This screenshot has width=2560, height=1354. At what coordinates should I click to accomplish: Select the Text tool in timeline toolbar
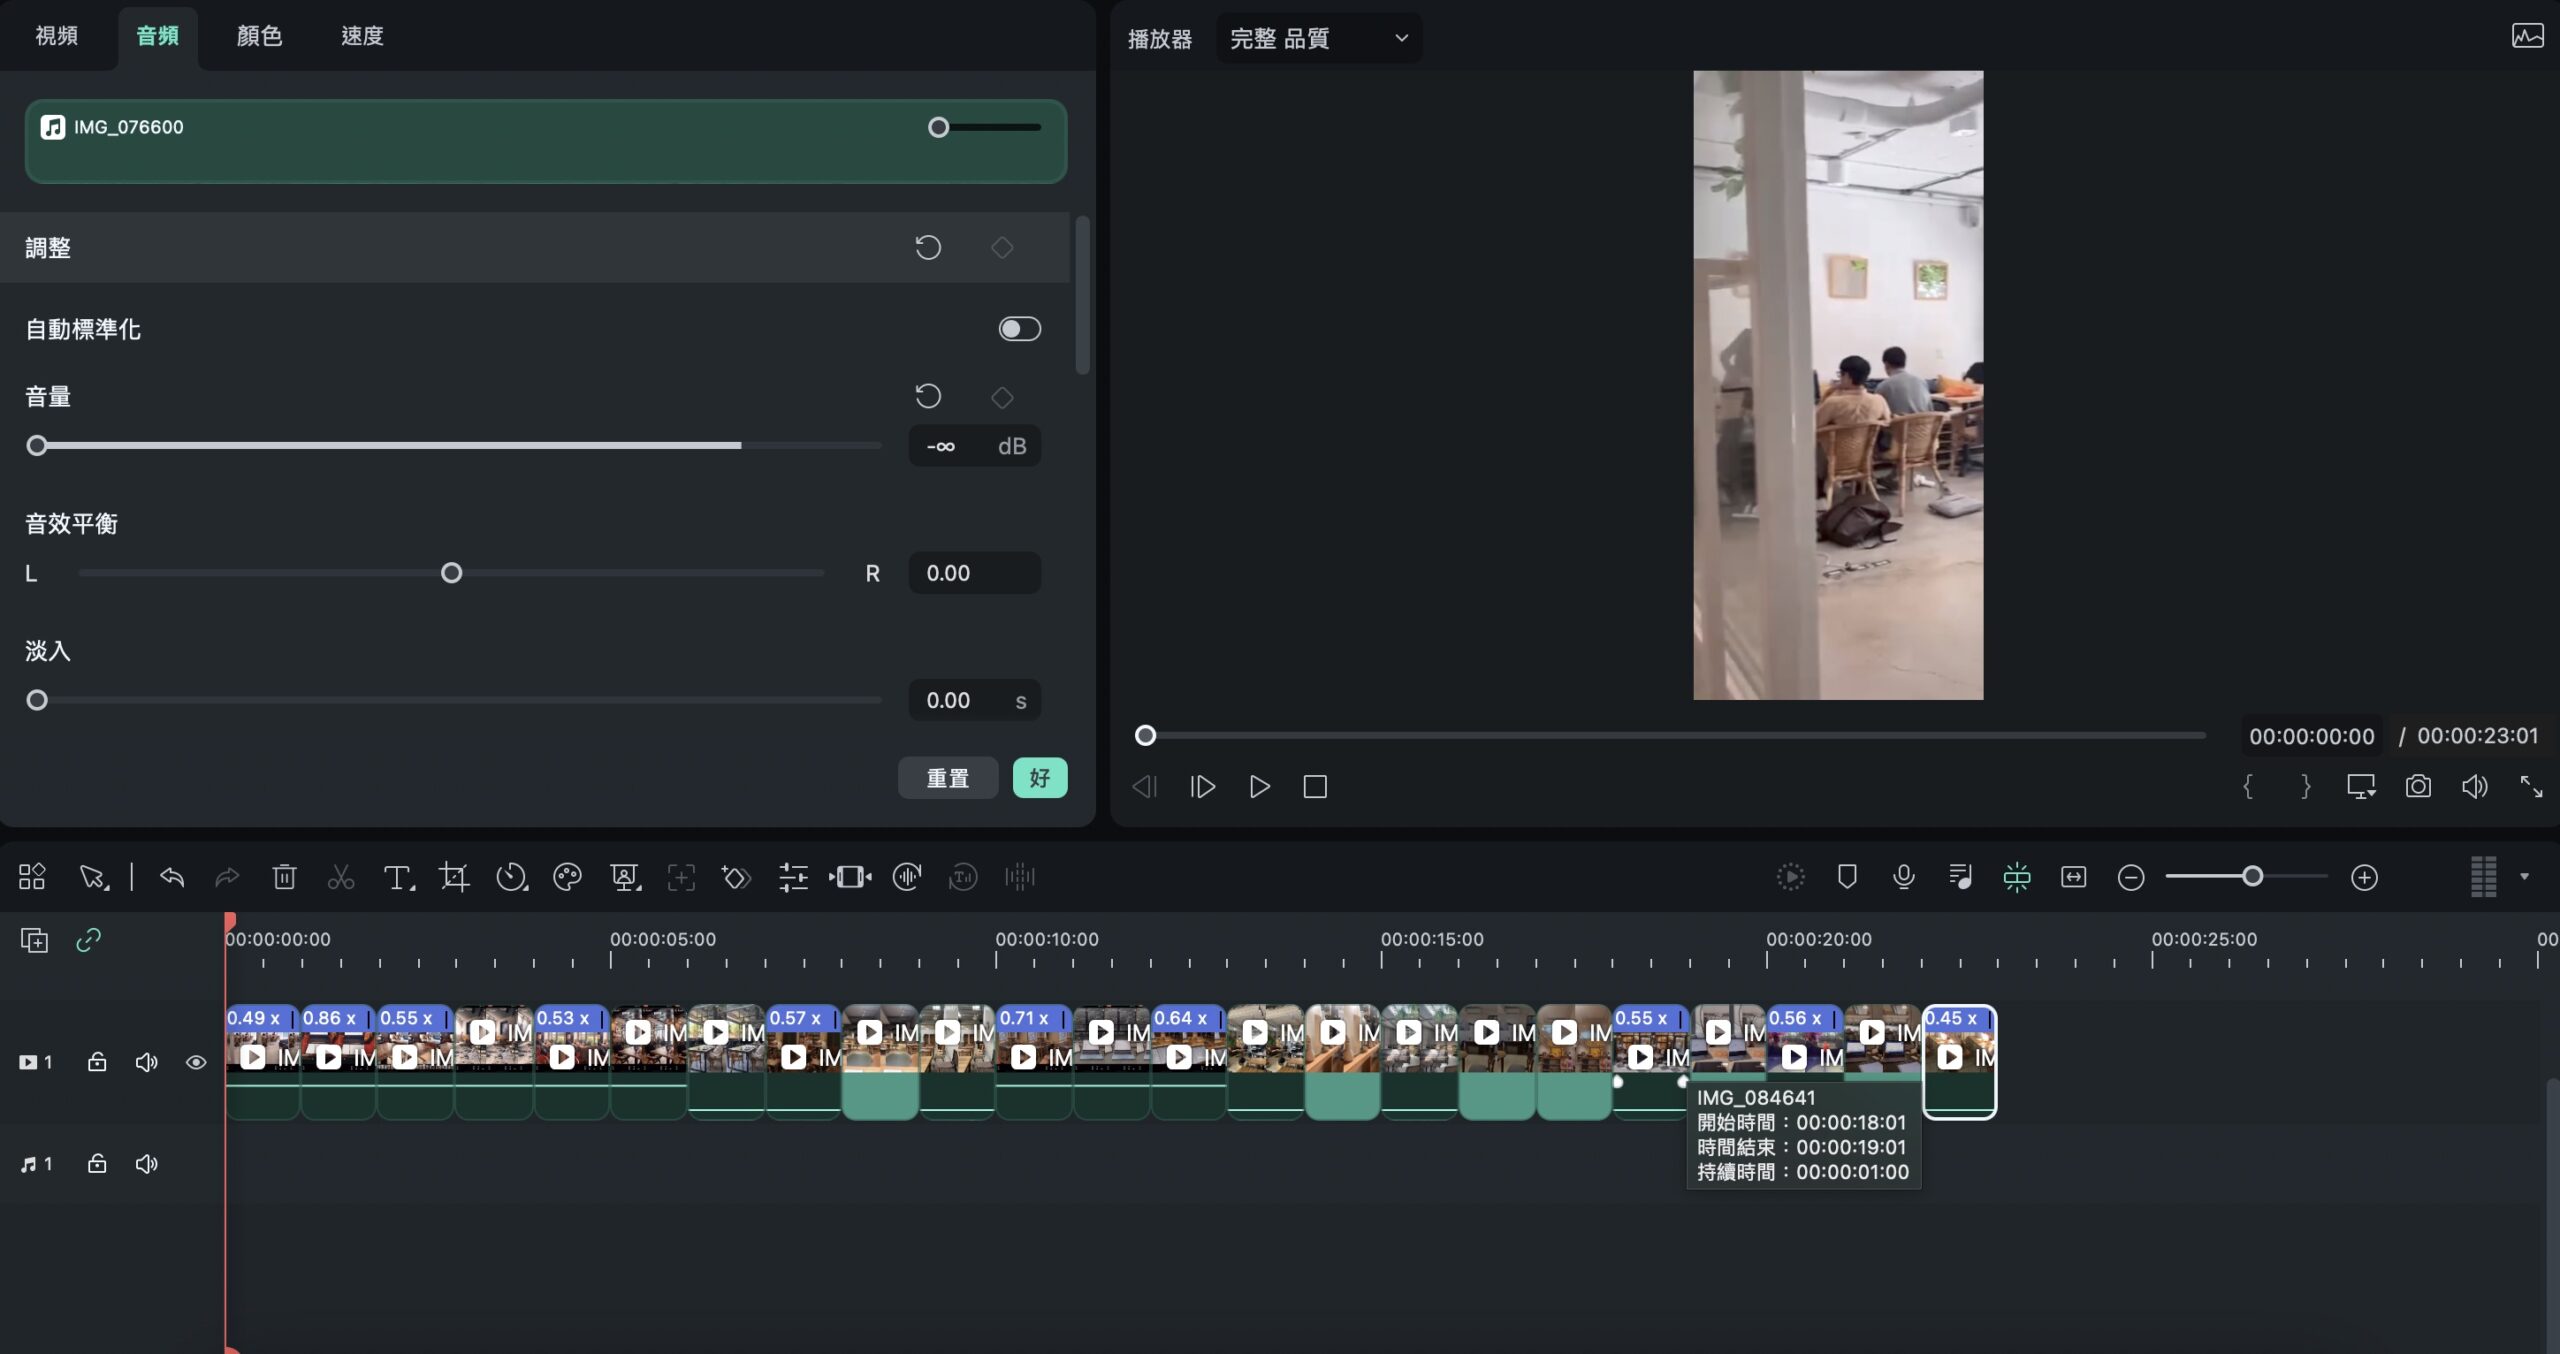click(398, 878)
